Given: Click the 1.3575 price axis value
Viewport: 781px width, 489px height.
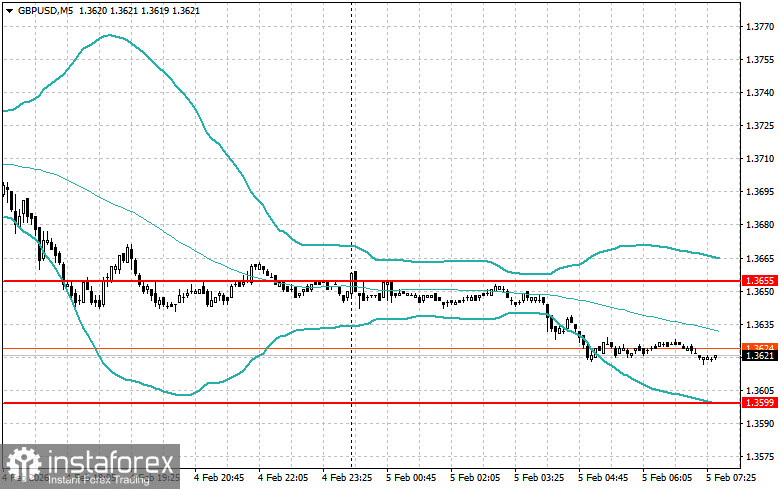Looking at the screenshot, I should [x=761, y=457].
